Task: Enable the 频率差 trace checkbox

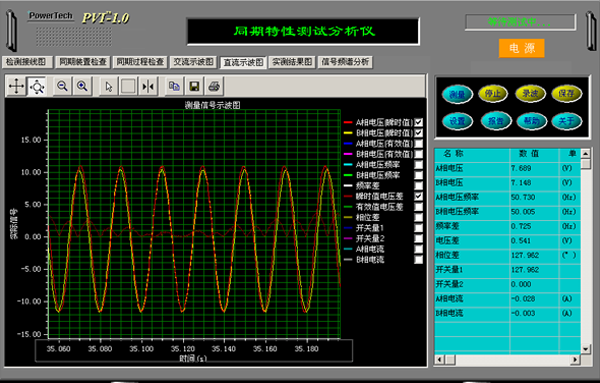Action: coord(419,186)
